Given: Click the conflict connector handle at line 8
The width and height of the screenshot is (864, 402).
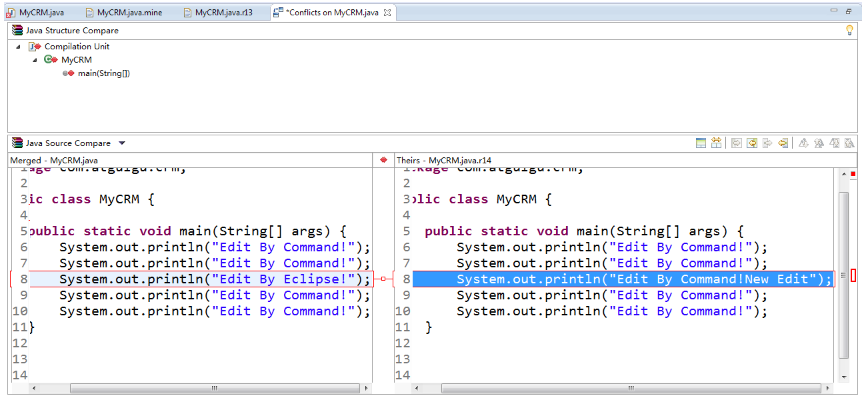Looking at the screenshot, I should coord(384,279).
